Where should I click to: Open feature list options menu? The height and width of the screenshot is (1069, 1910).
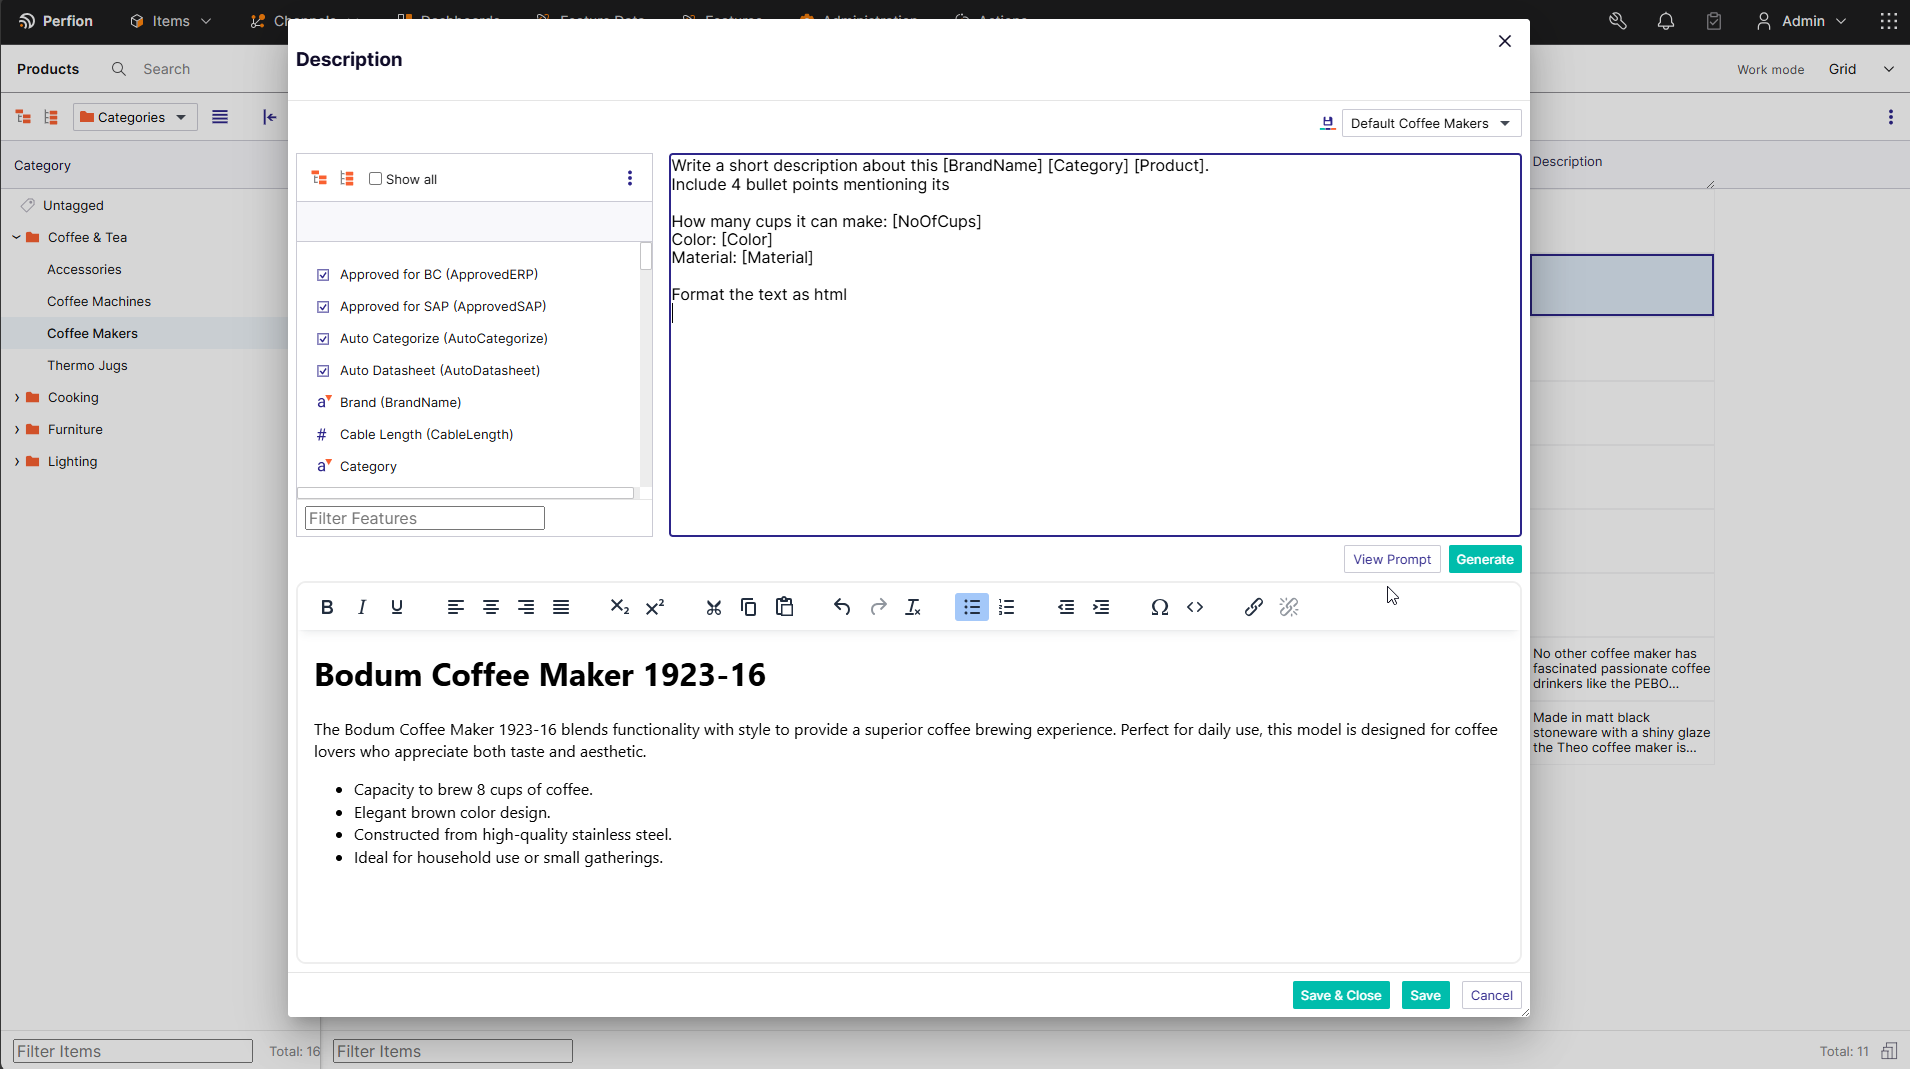[630, 178]
